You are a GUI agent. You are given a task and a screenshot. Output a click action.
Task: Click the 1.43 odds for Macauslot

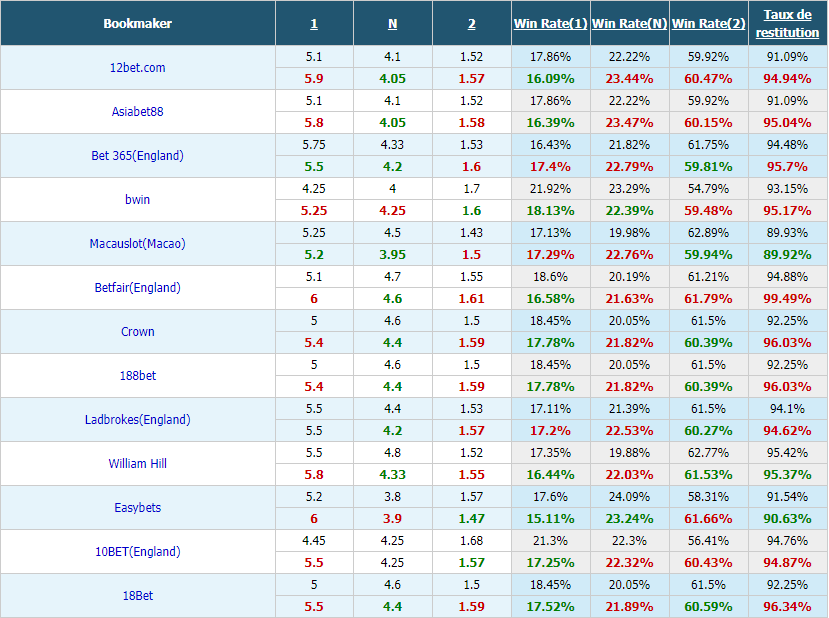pos(472,233)
